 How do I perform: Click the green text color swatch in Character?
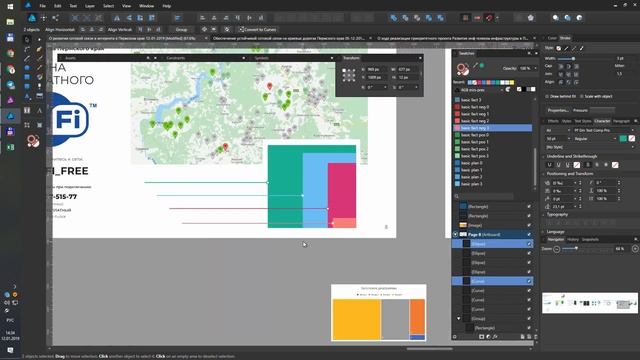(x=623, y=139)
